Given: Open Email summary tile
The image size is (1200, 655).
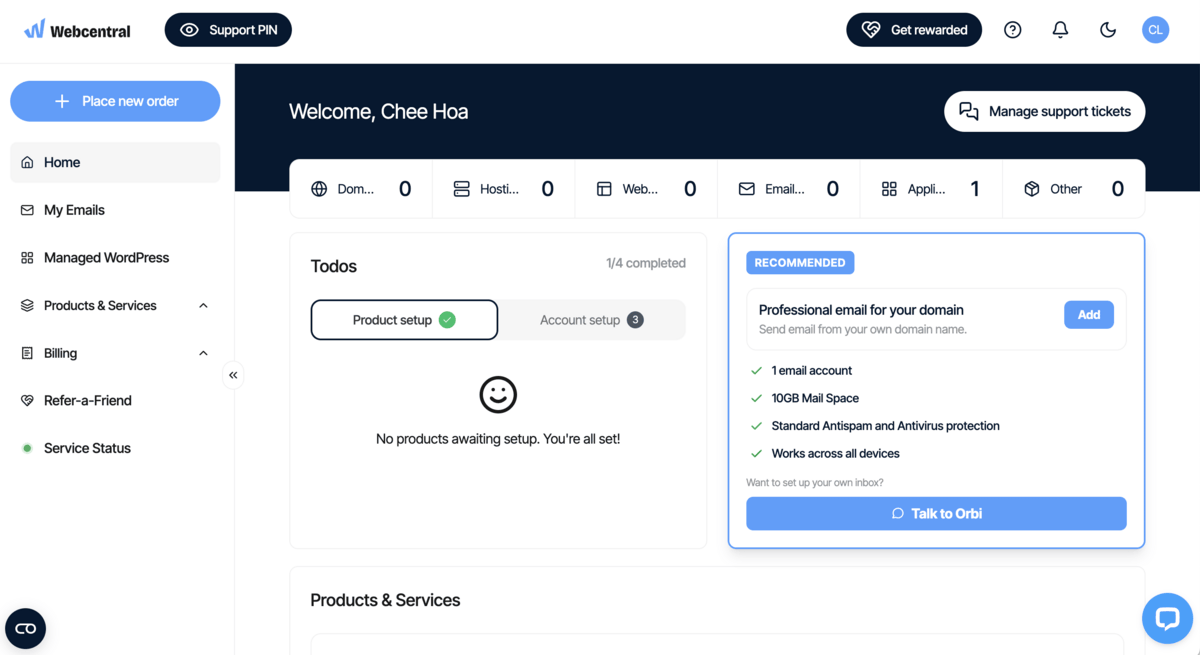Looking at the screenshot, I should click(789, 189).
